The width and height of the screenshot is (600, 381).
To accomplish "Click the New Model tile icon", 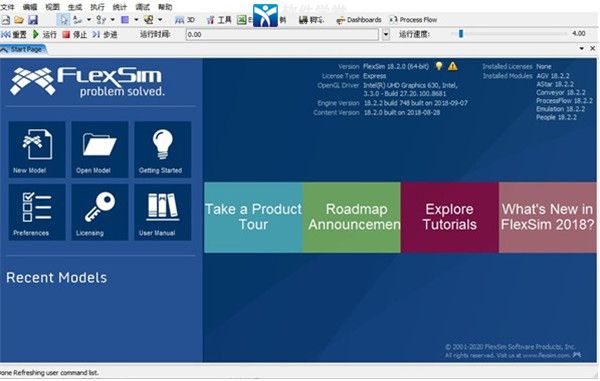I will [37, 149].
